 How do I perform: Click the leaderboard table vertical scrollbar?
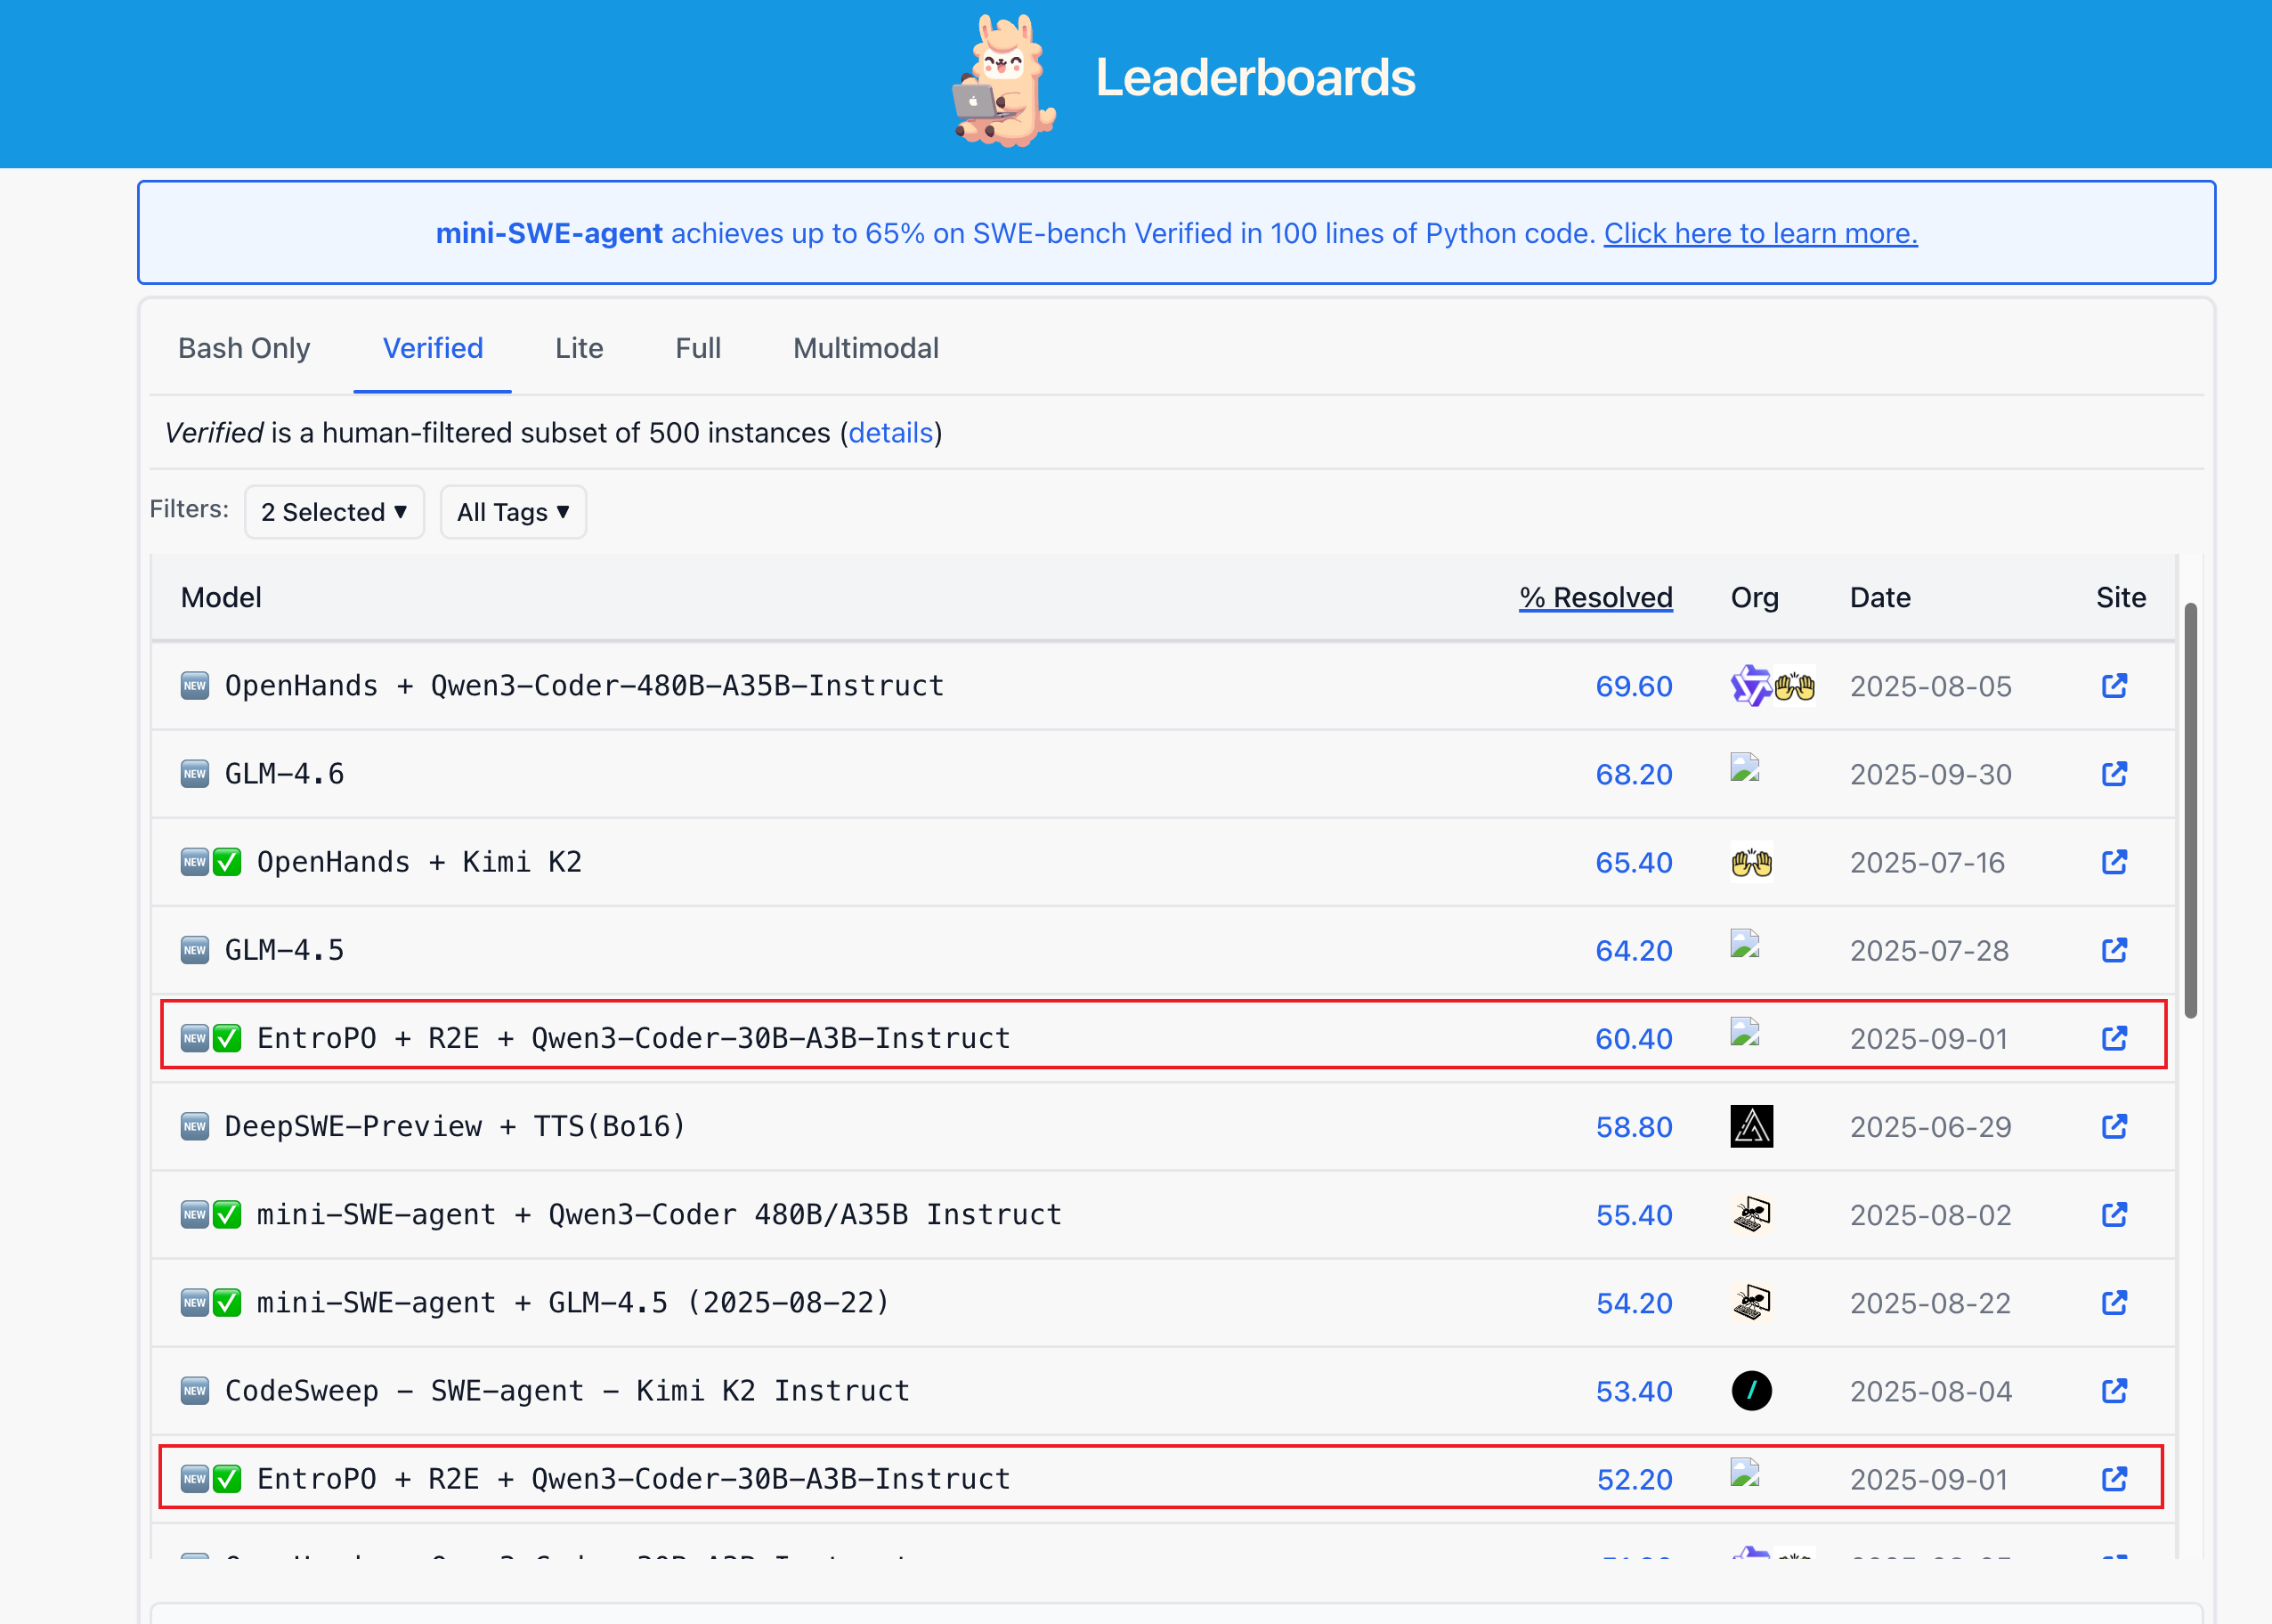point(2190,810)
